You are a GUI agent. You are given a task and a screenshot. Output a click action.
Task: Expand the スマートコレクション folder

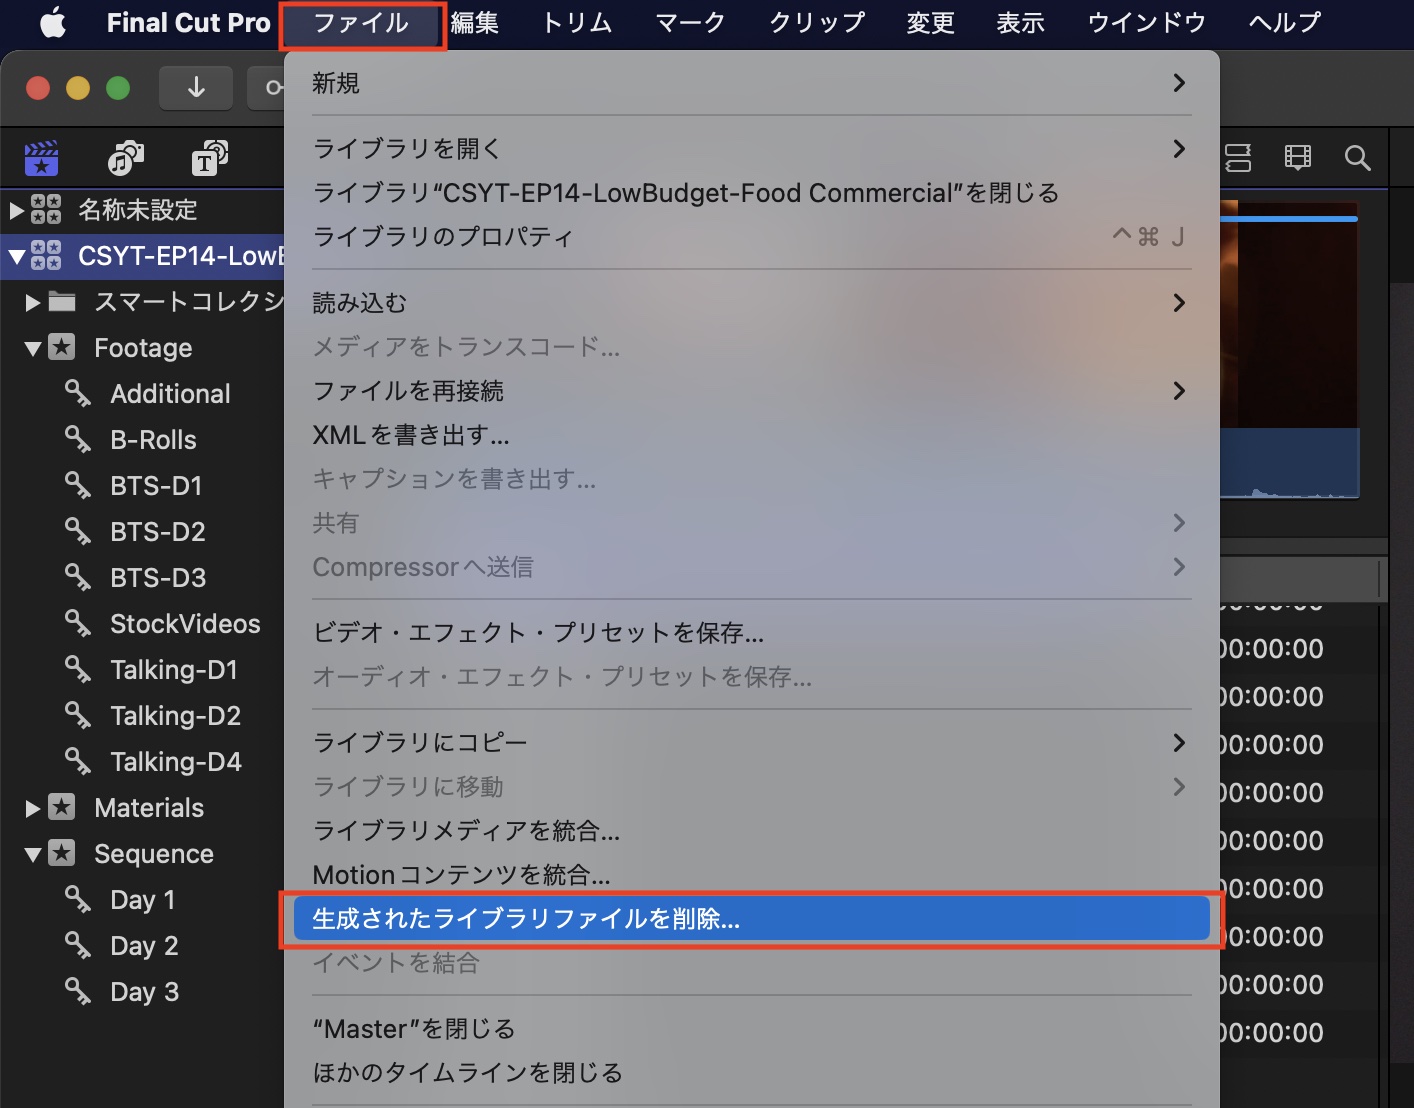(x=33, y=302)
